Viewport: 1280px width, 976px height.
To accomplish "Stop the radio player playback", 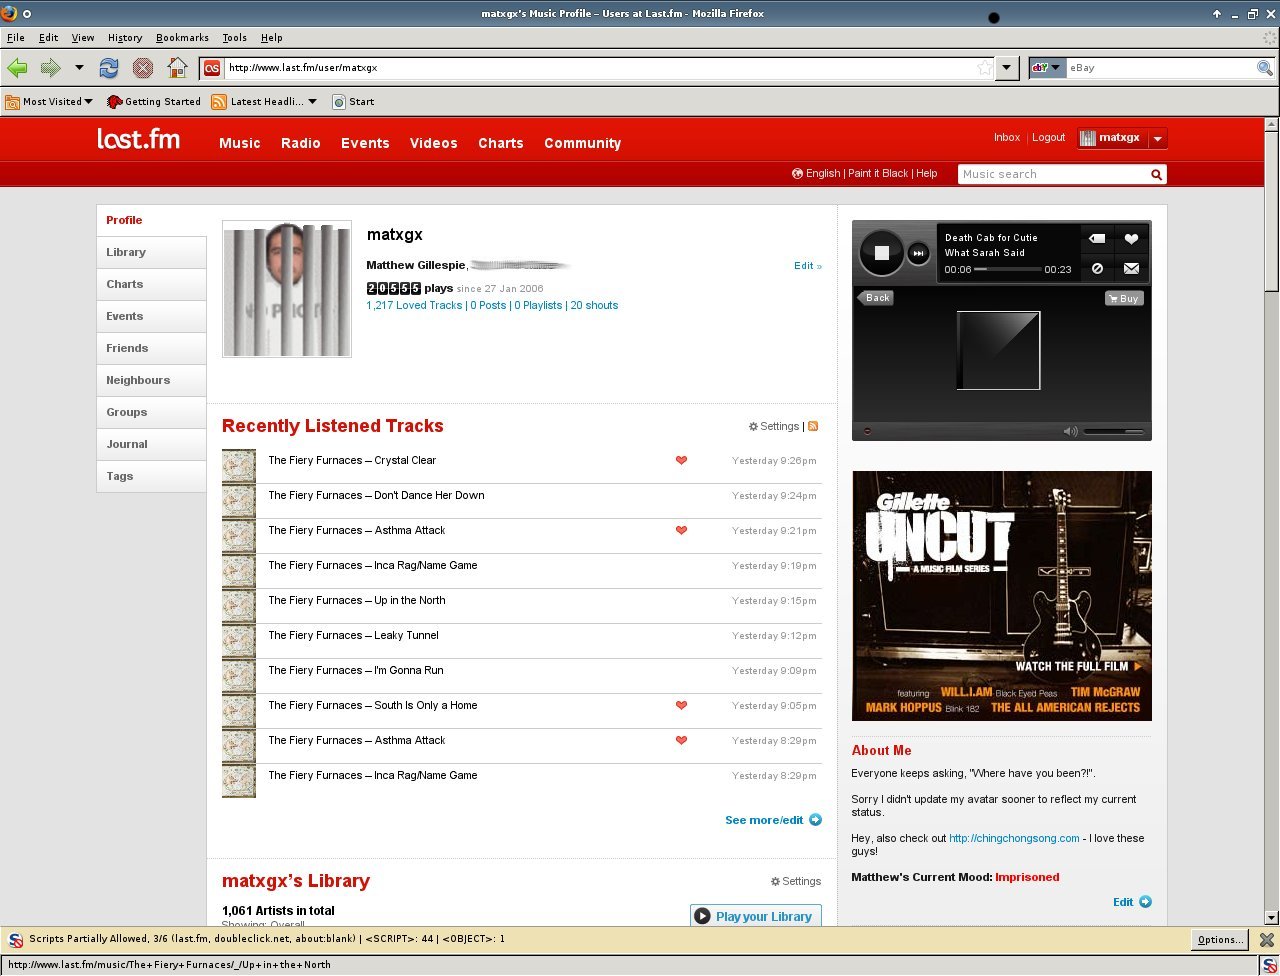I will pyautogui.click(x=881, y=253).
